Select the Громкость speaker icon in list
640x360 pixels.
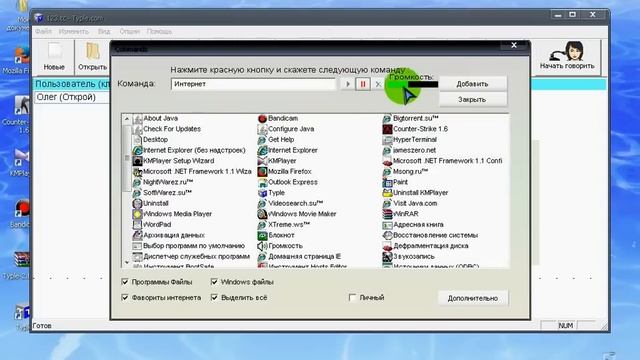(x=262, y=246)
